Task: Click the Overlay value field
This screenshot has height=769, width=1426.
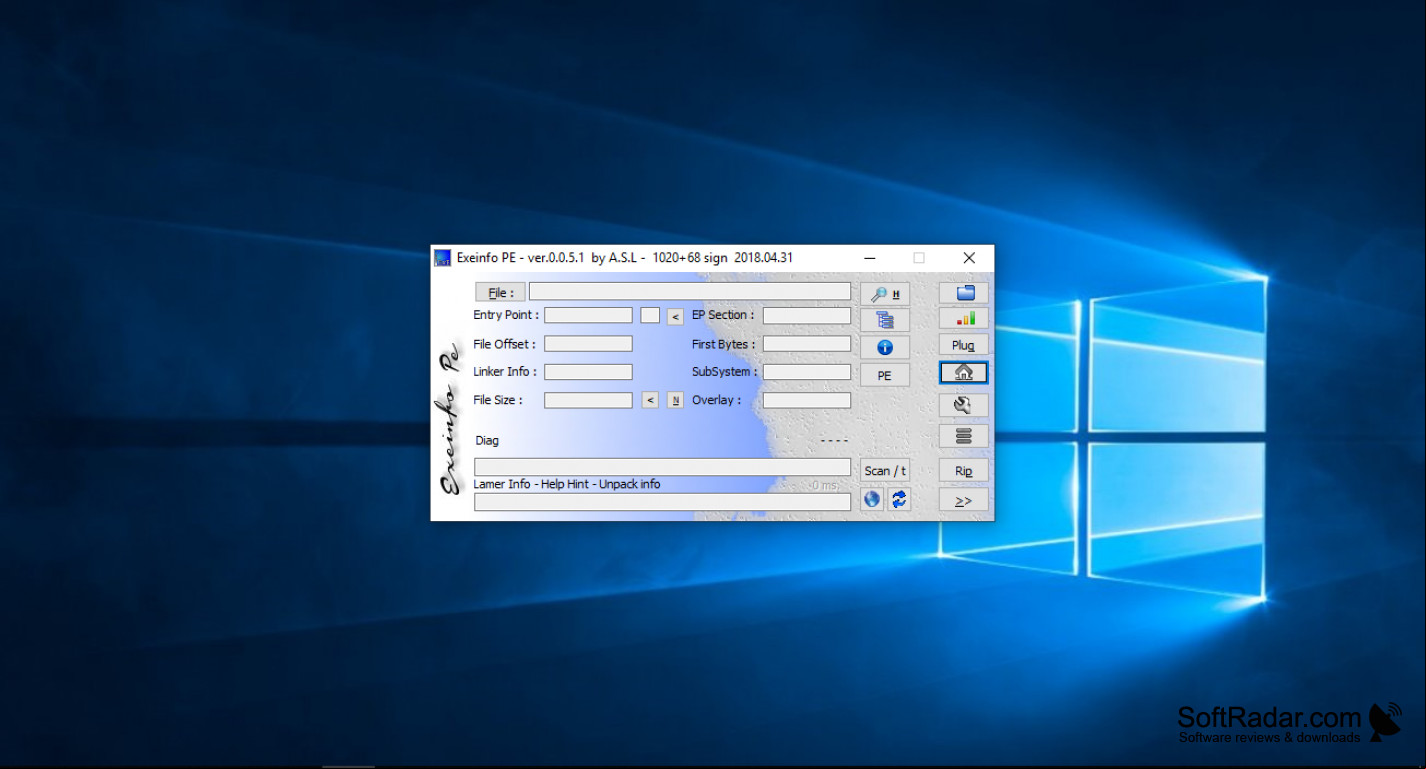Action: click(x=807, y=400)
